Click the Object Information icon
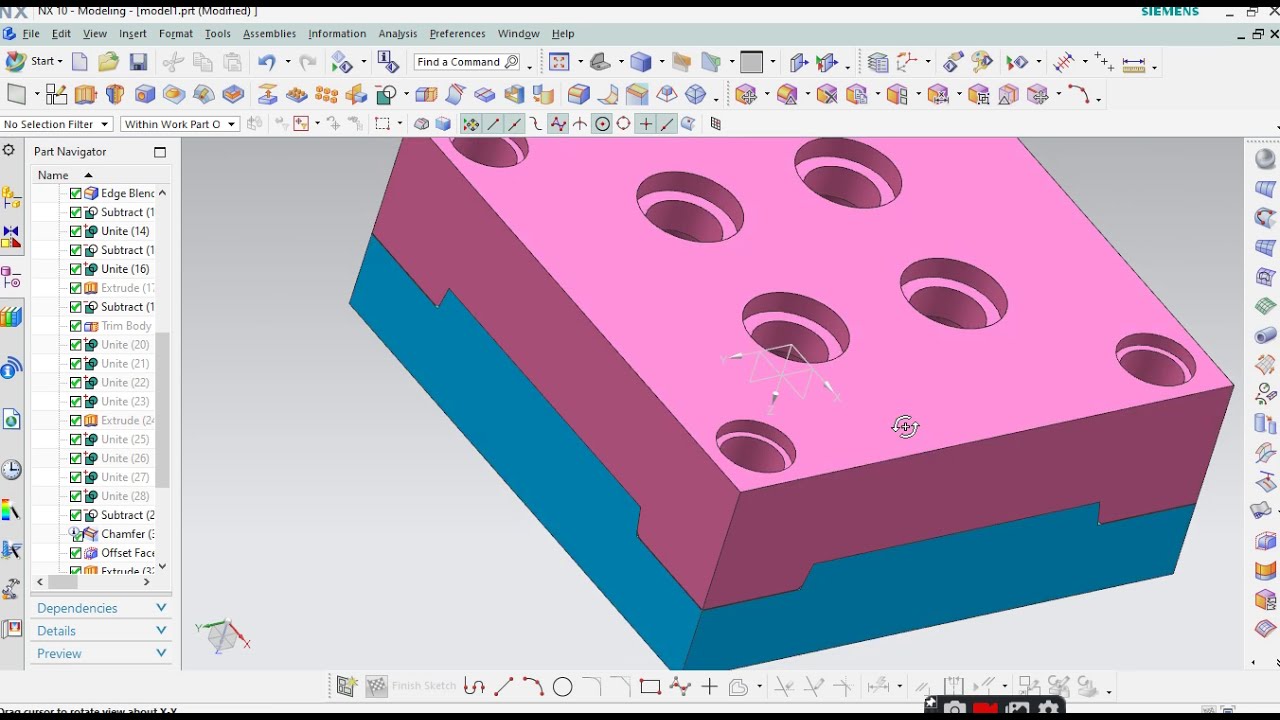Screen dimensions: 1280x720 click(x=388, y=62)
